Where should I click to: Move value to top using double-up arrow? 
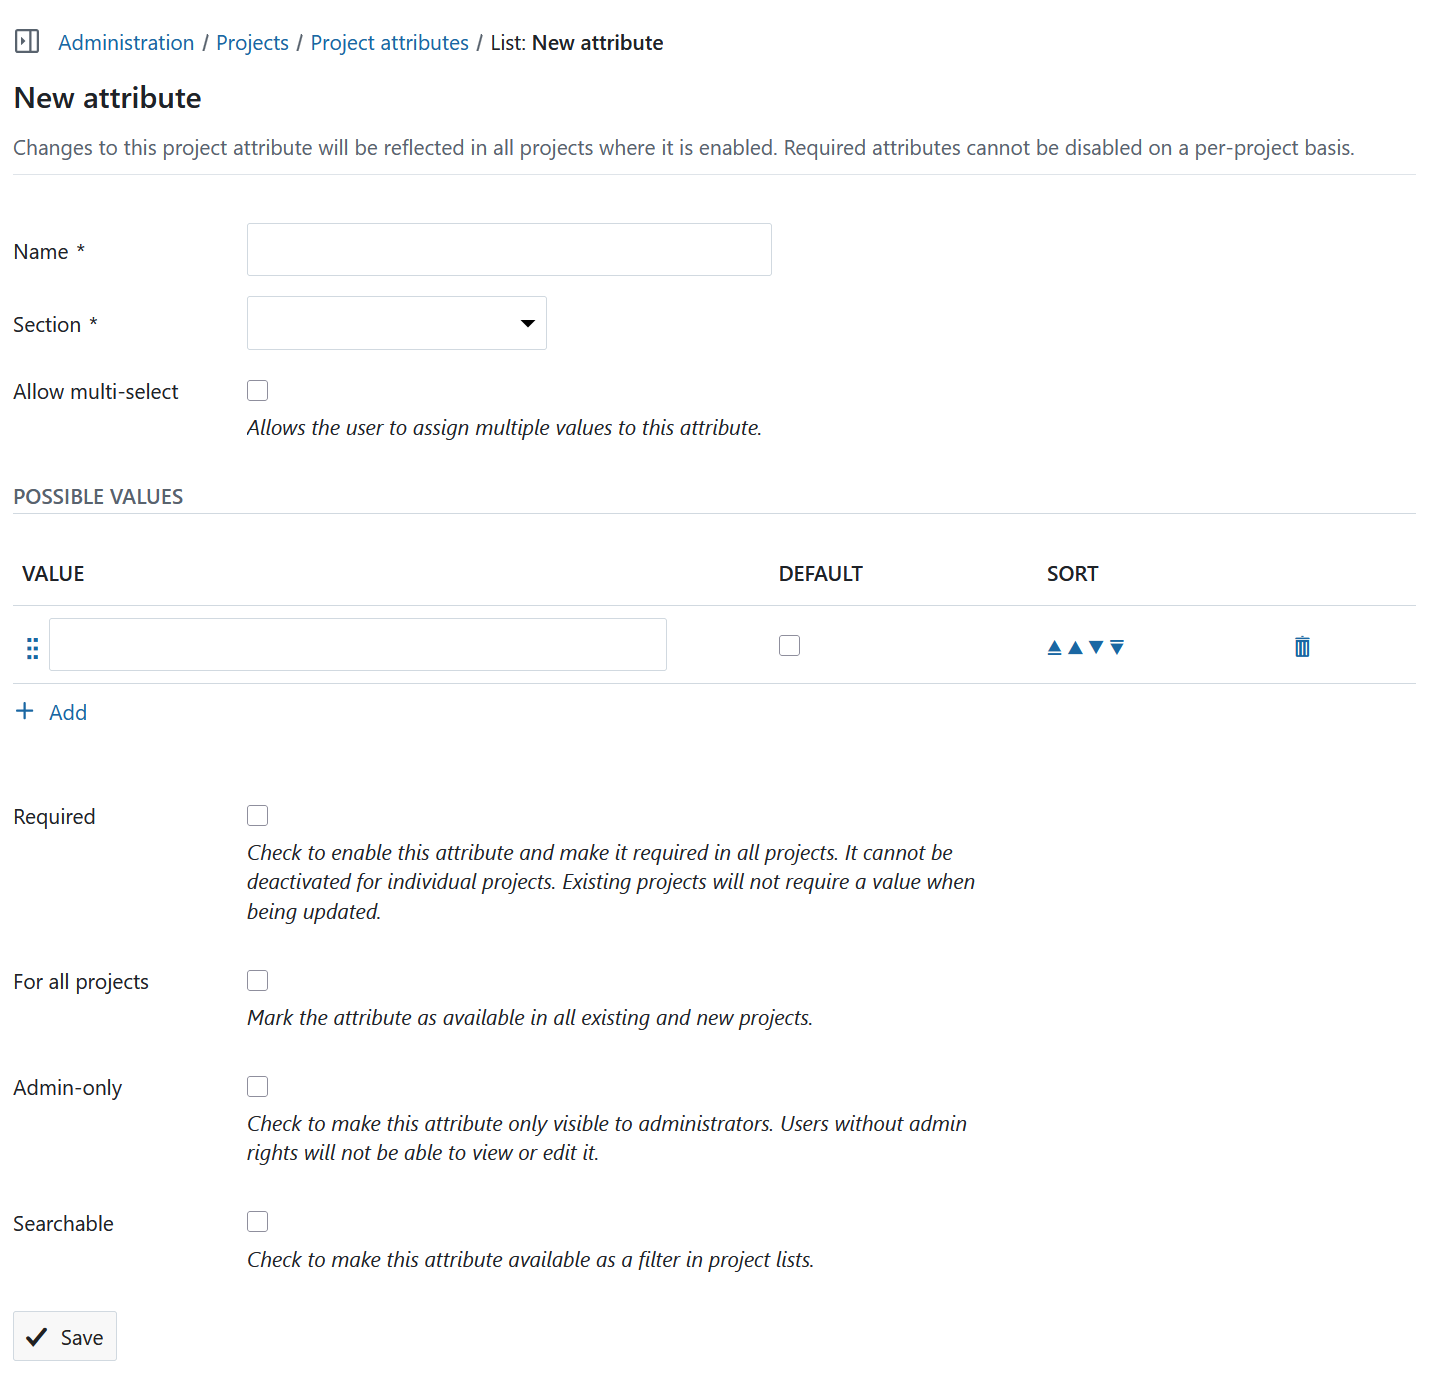coord(1054,647)
